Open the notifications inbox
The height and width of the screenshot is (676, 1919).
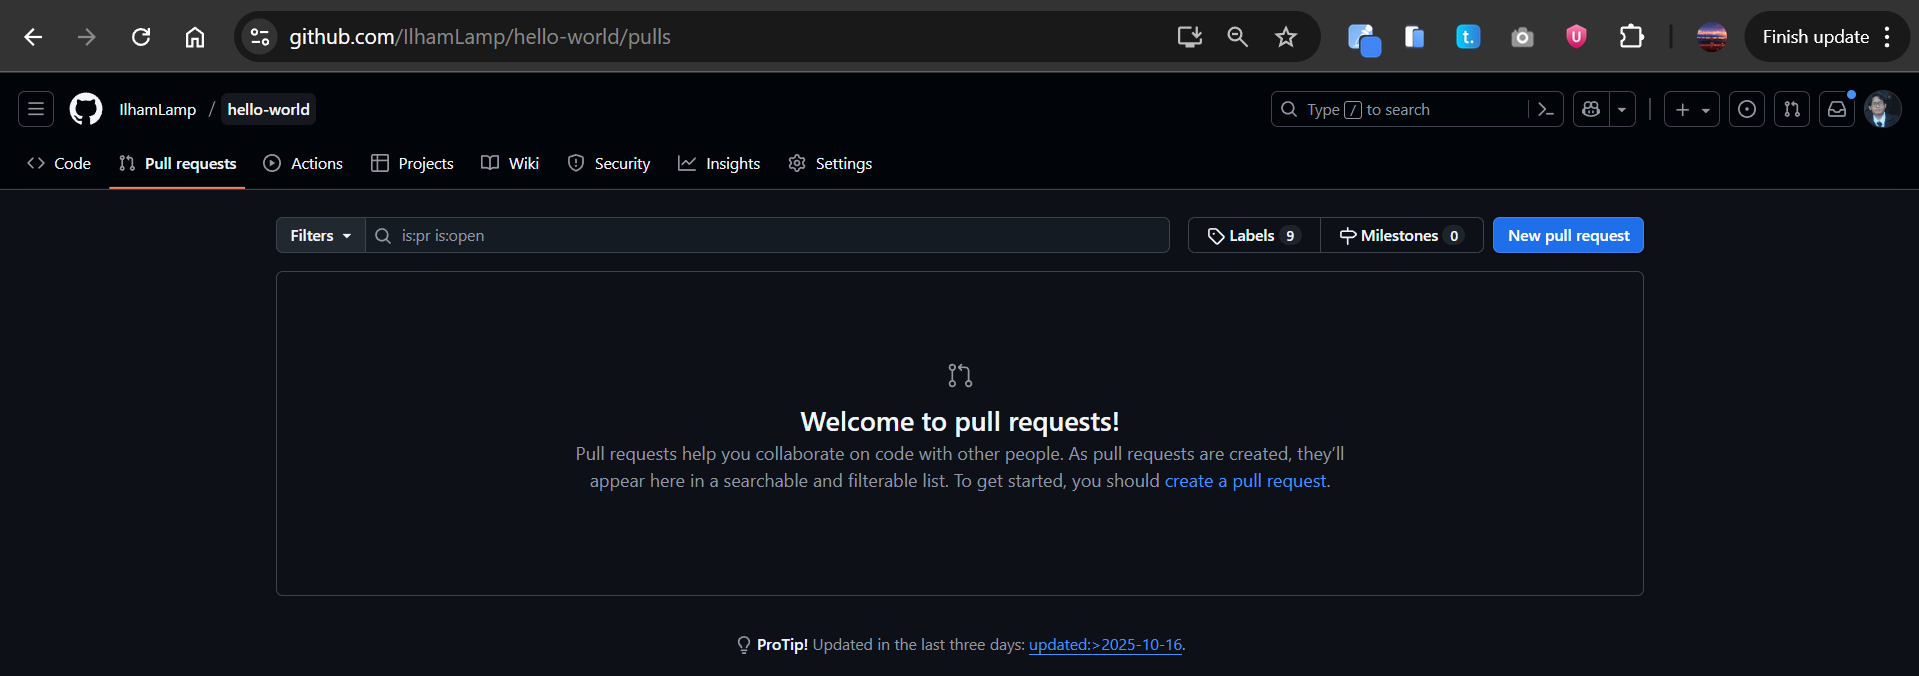pyautogui.click(x=1837, y=109)
